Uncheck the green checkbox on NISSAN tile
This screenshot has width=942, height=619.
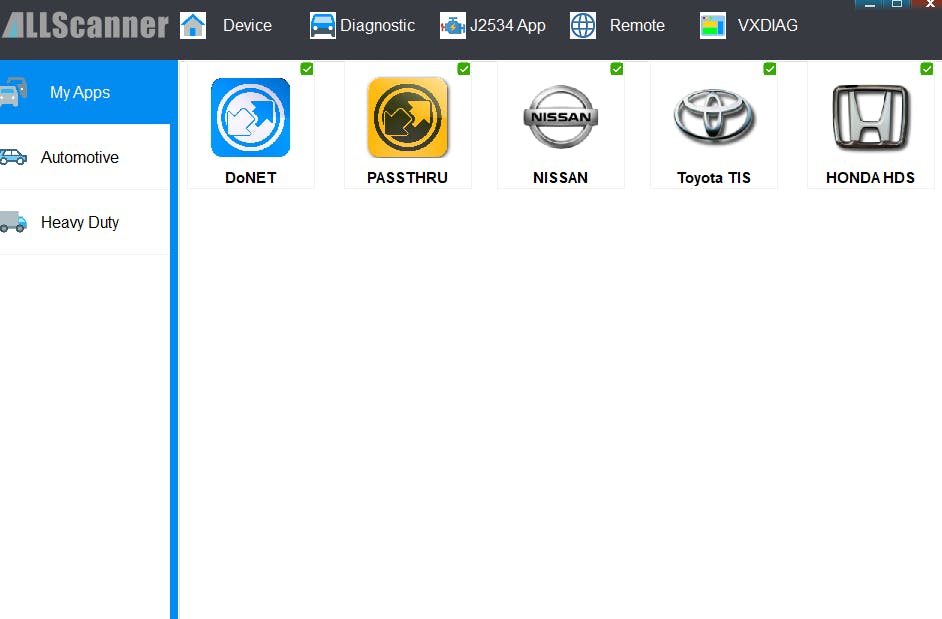tap(617, 69)
